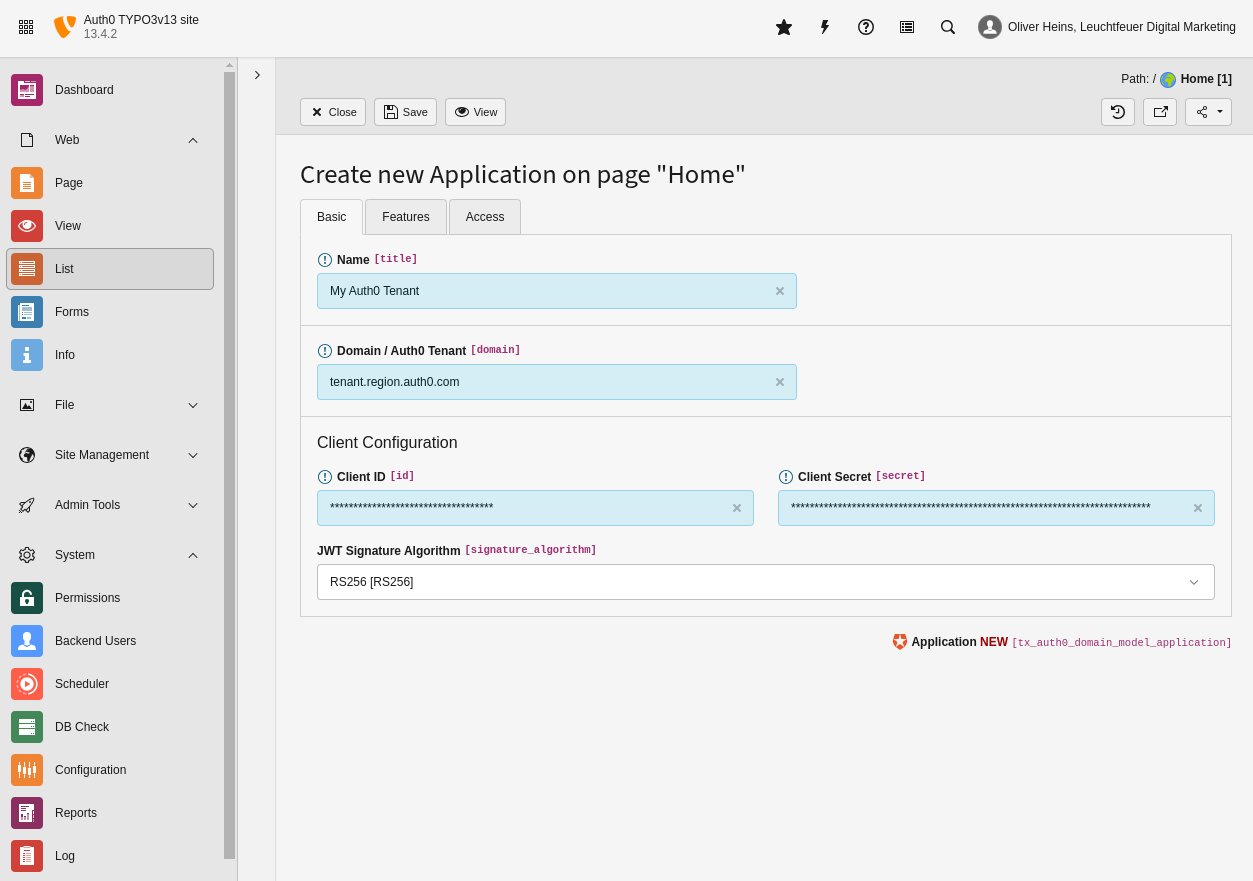1253x881 pixels.
Task: View record change history via clock icon
Action: tap(1117, 112)
